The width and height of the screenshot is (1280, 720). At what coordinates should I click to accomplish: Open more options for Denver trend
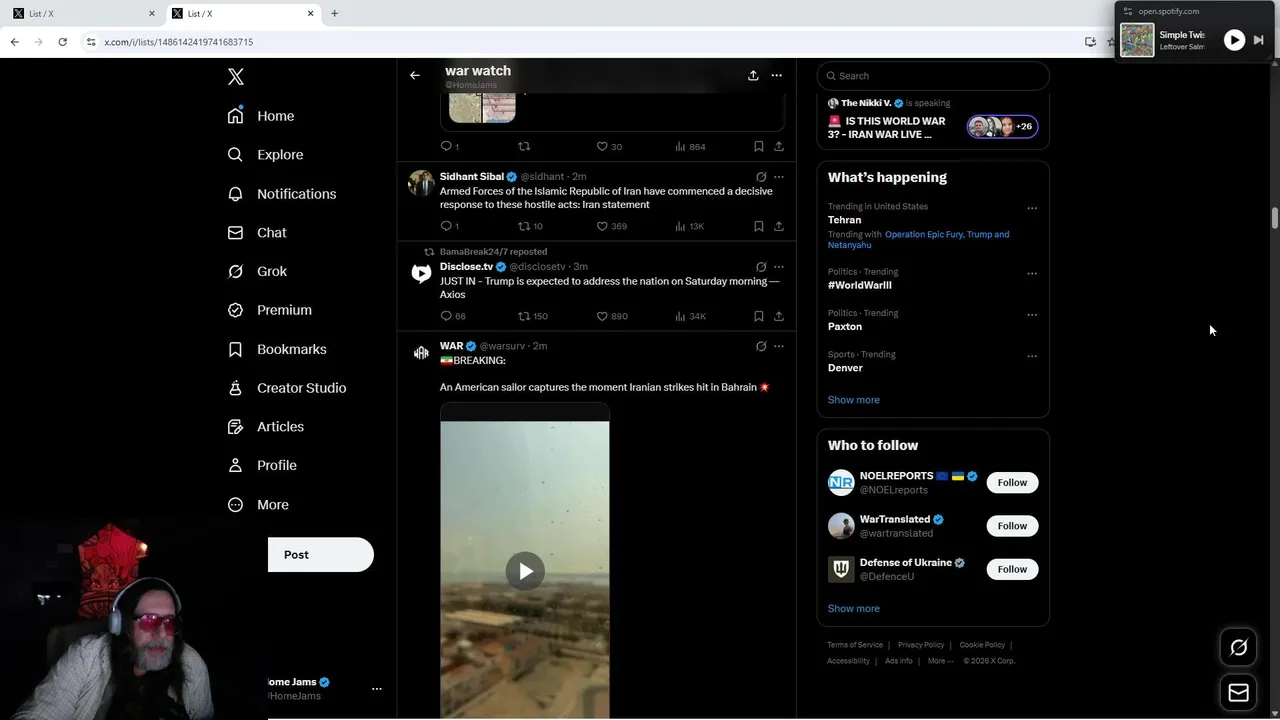[x=1032, y=355]
